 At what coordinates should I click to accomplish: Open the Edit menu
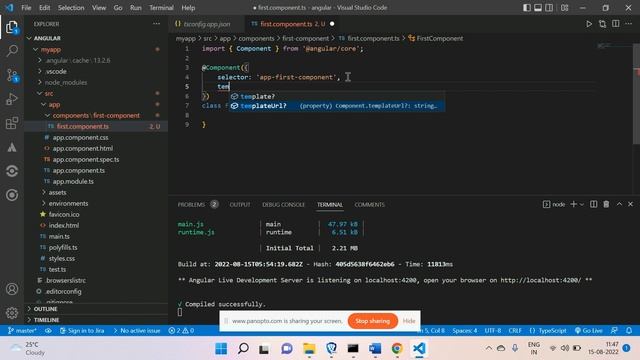point(44,8)
